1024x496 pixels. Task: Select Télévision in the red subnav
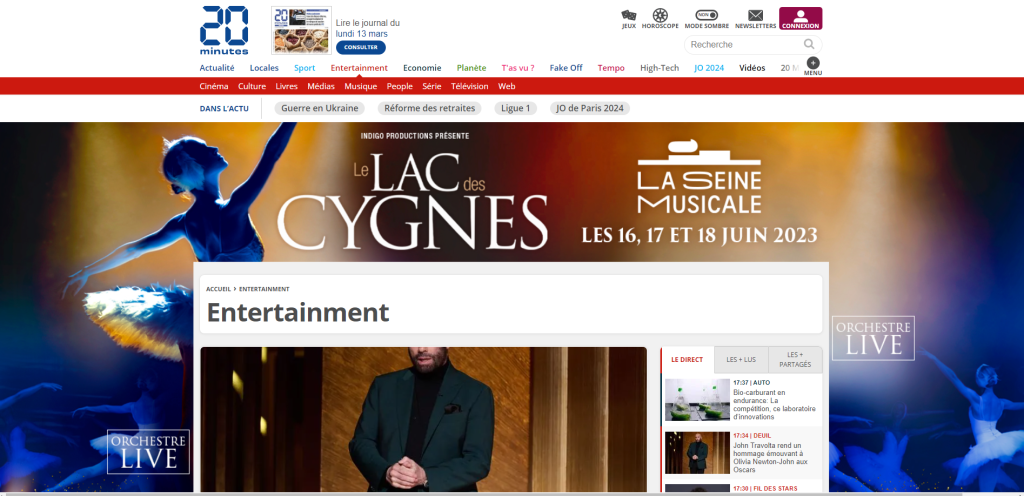point(470,86)
